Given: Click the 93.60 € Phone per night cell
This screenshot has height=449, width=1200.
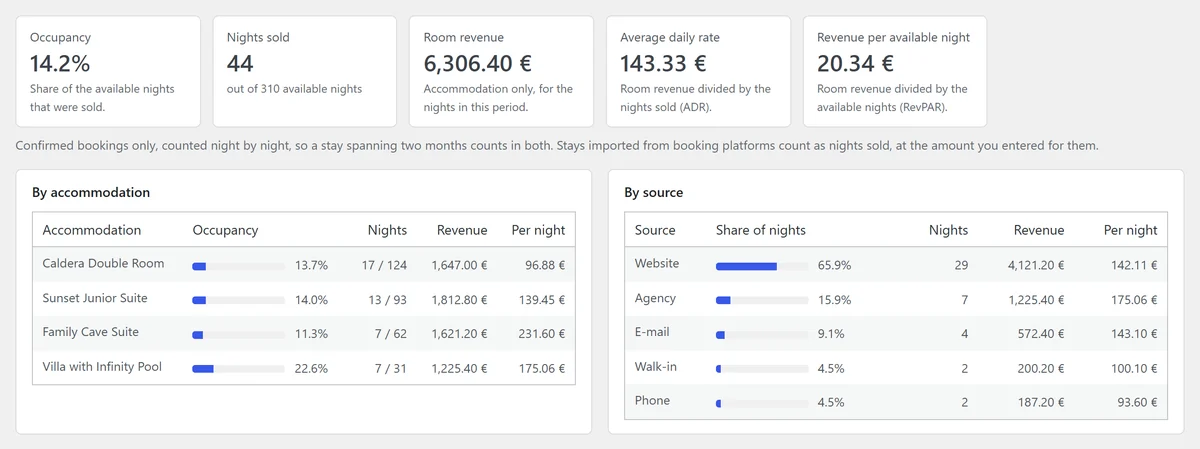Looking at the screenshot, I should [x=1135, y=402].
